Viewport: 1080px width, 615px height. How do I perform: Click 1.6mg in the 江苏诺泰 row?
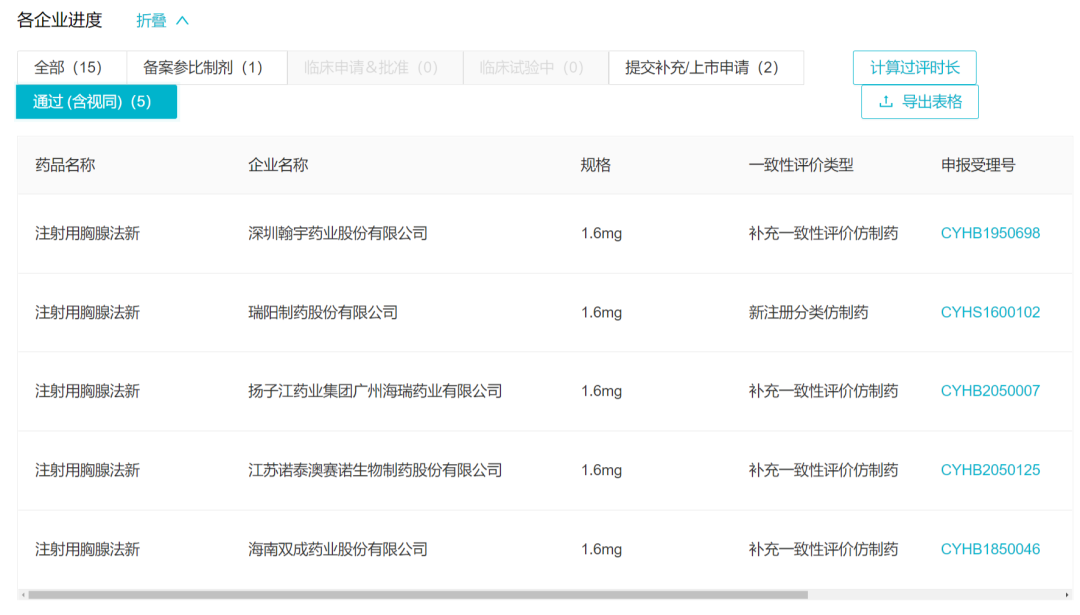pyautogui.click(x=601, y=470)
